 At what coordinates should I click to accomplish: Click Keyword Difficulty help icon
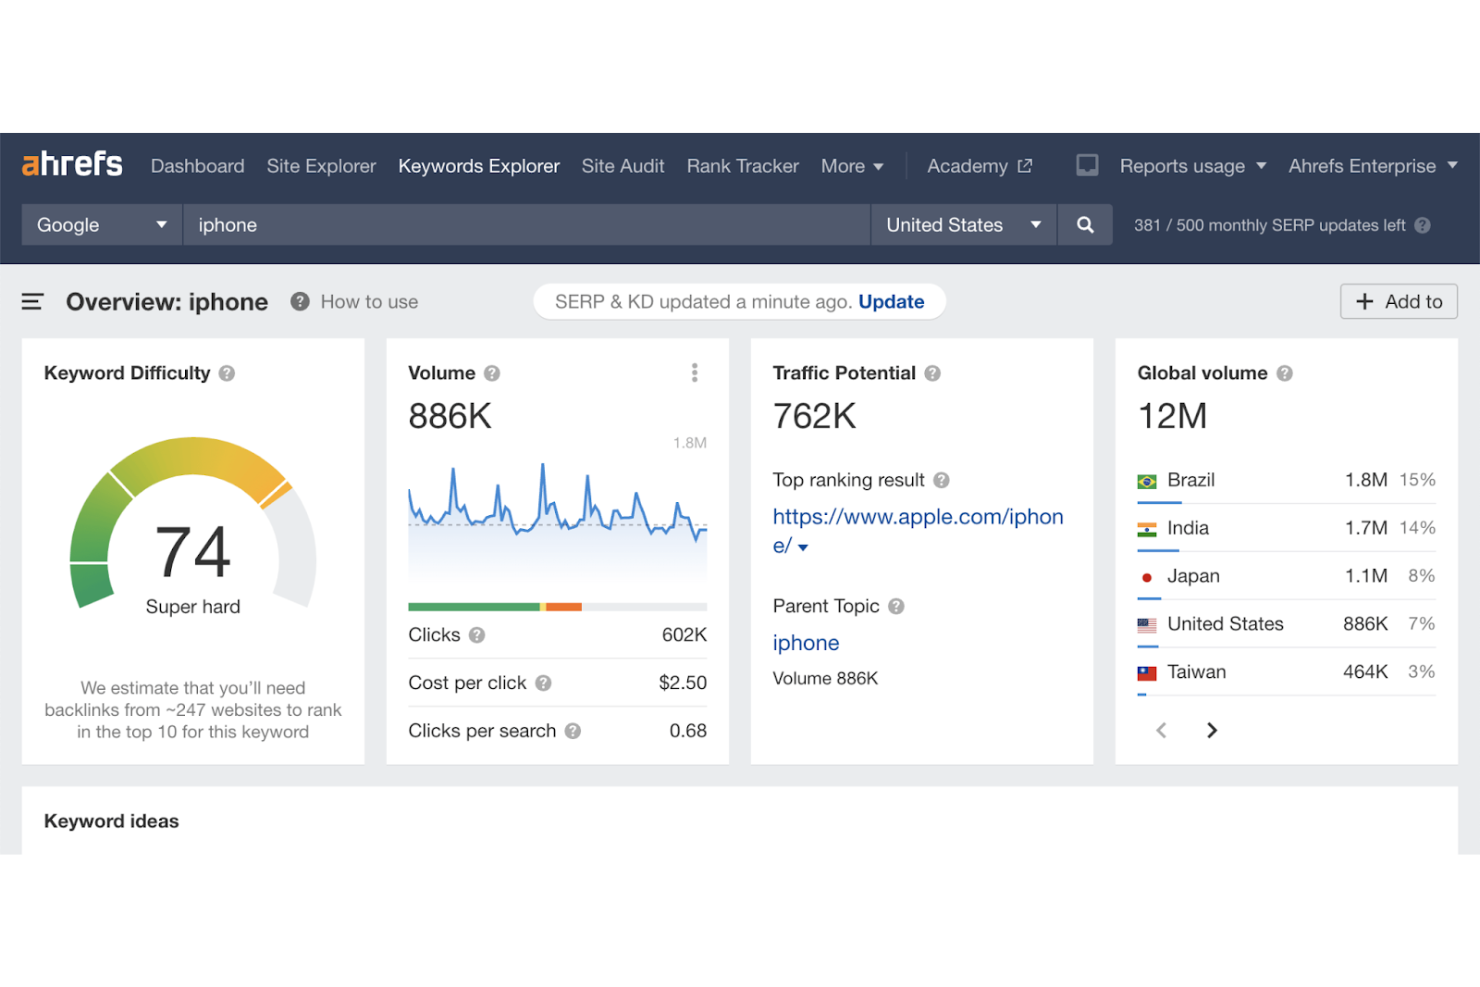(227, 373)
